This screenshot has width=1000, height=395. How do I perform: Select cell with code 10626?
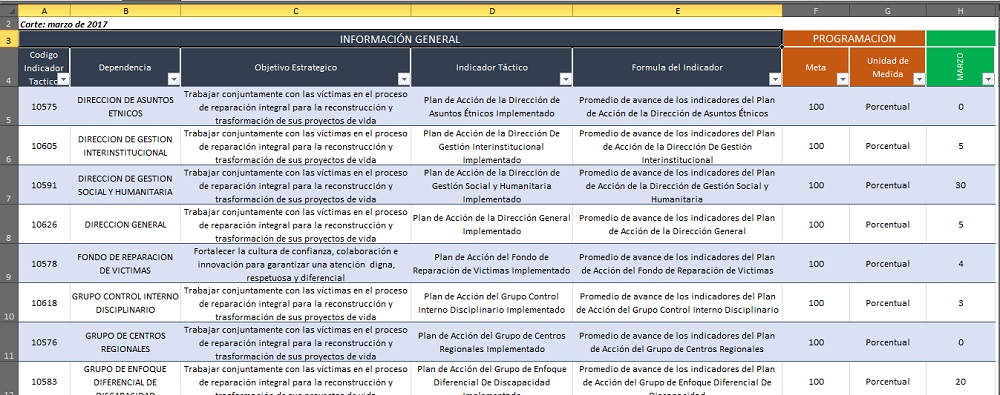tap(44, 225)
